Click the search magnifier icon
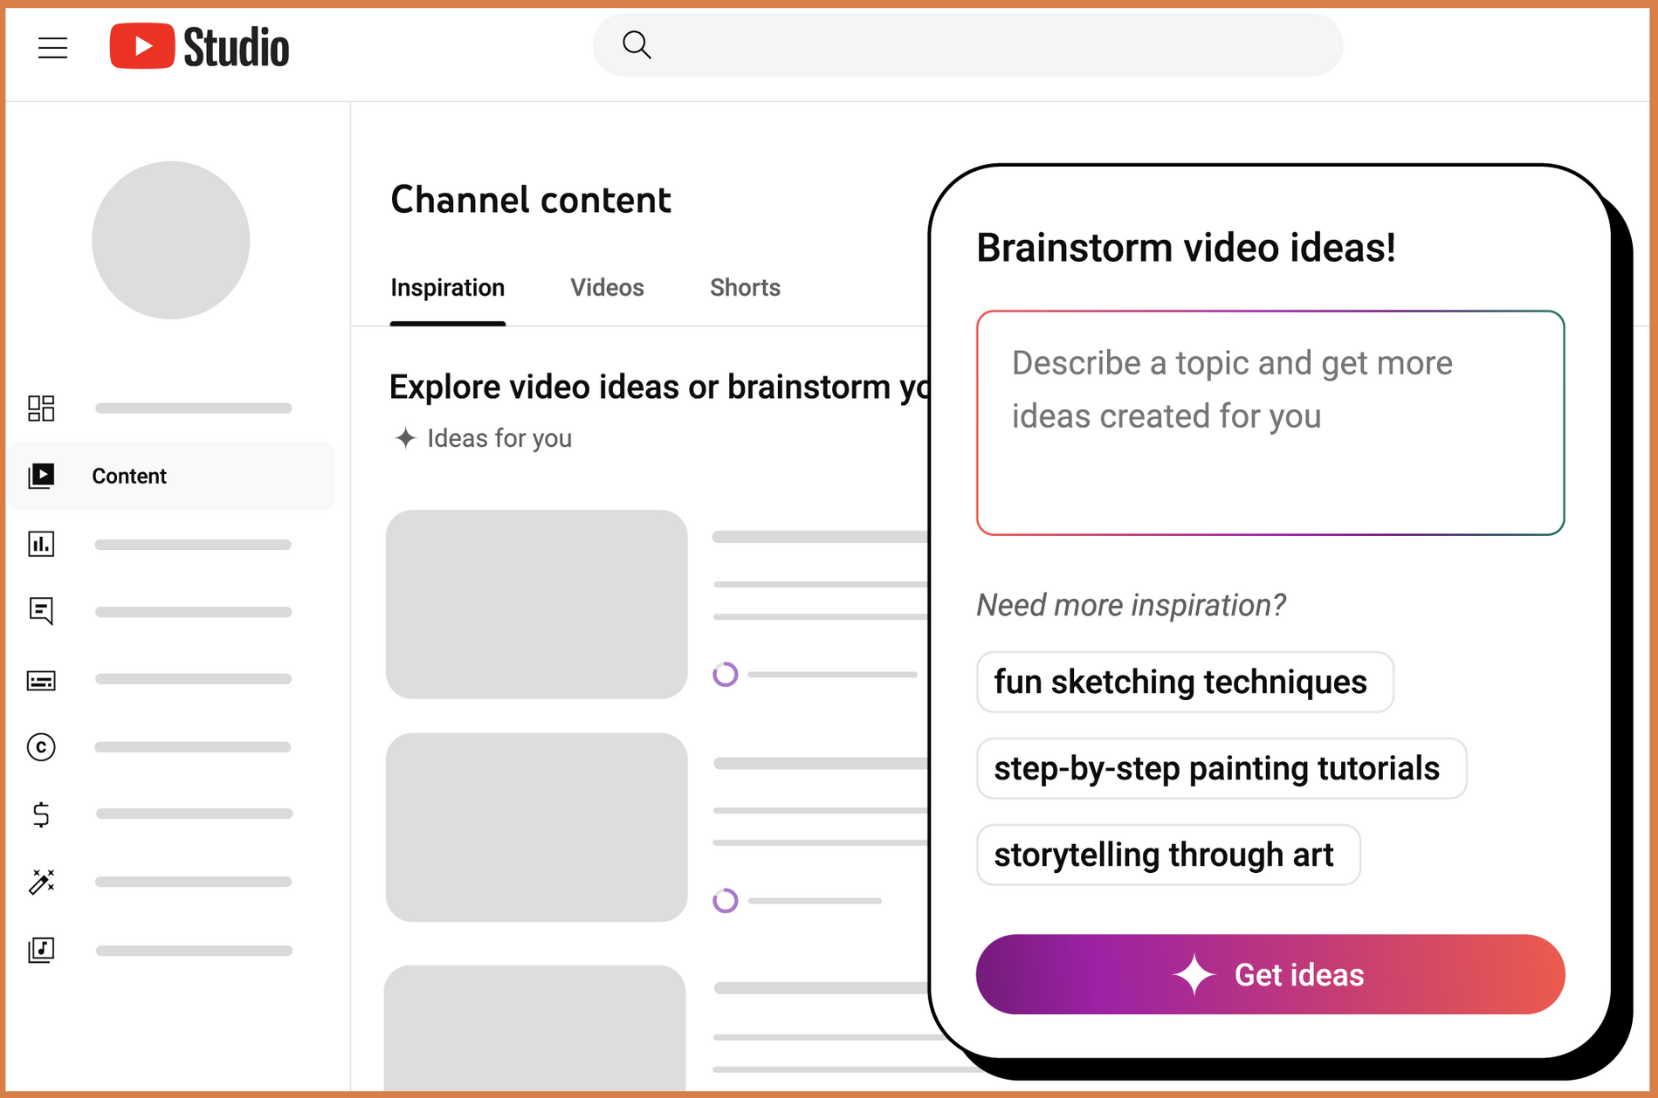The width and height of the screenshot is (1658, 1098). pyautogui.click(x=637, y=45)
